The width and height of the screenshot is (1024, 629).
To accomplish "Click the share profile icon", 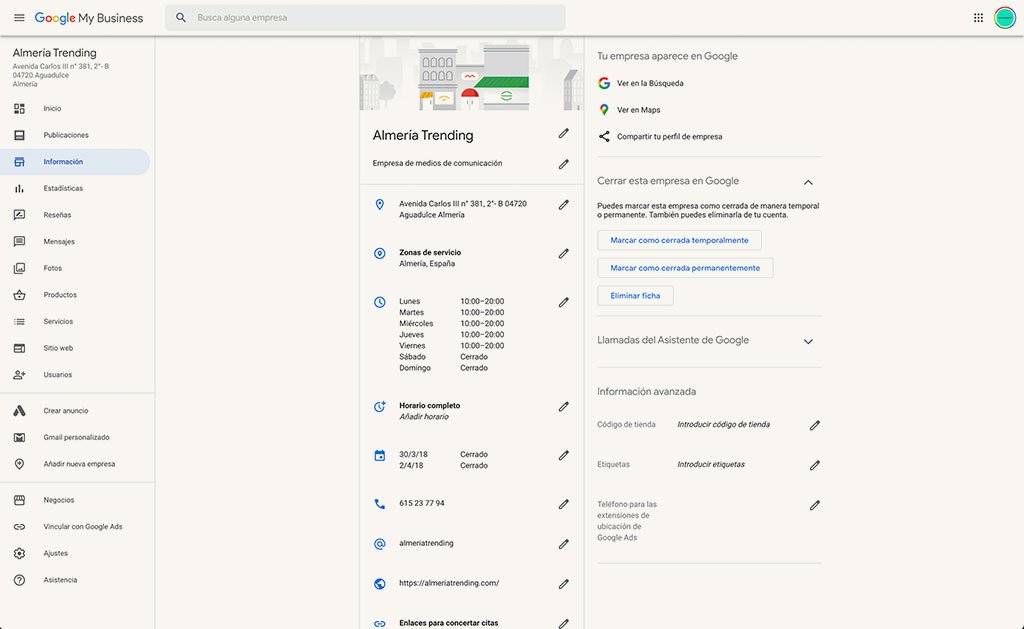I will [x=604, y=137].
